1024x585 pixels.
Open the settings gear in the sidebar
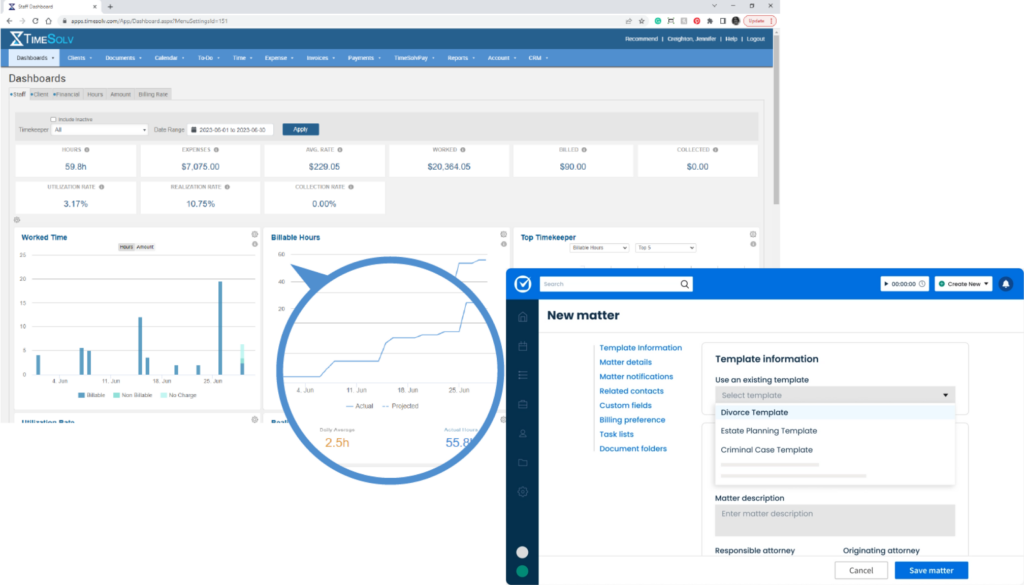click(522, 492)
